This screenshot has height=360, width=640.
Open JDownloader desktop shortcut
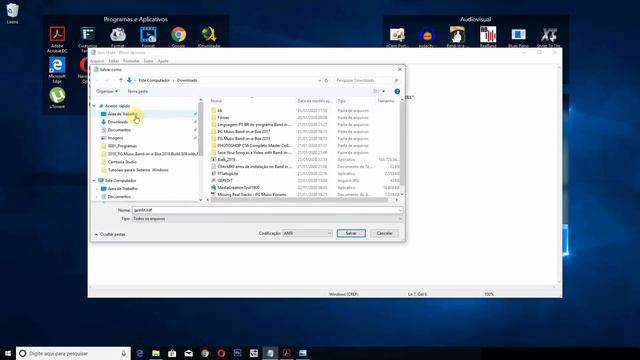209,37
